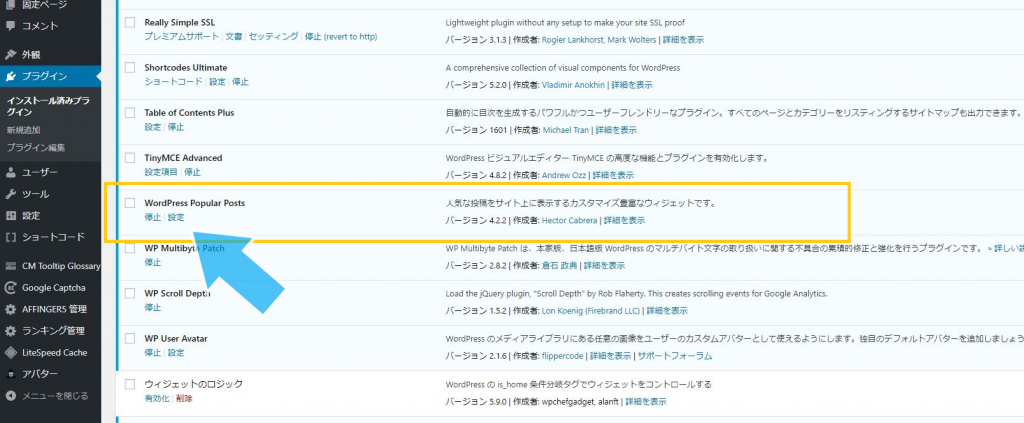The image size is (1024, 423).
Task: Click the ツール wrench icon
Action: point(10,194)
